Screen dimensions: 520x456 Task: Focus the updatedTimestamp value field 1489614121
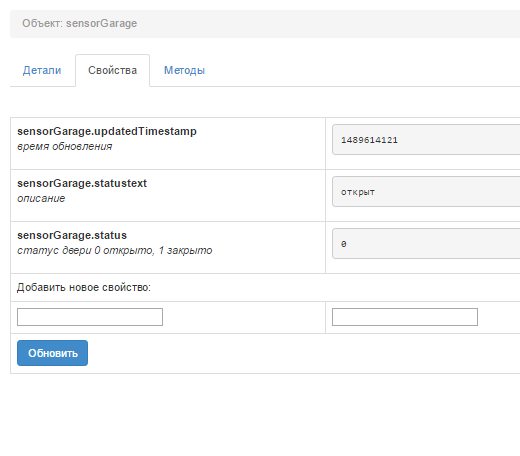tap(426, 140)
